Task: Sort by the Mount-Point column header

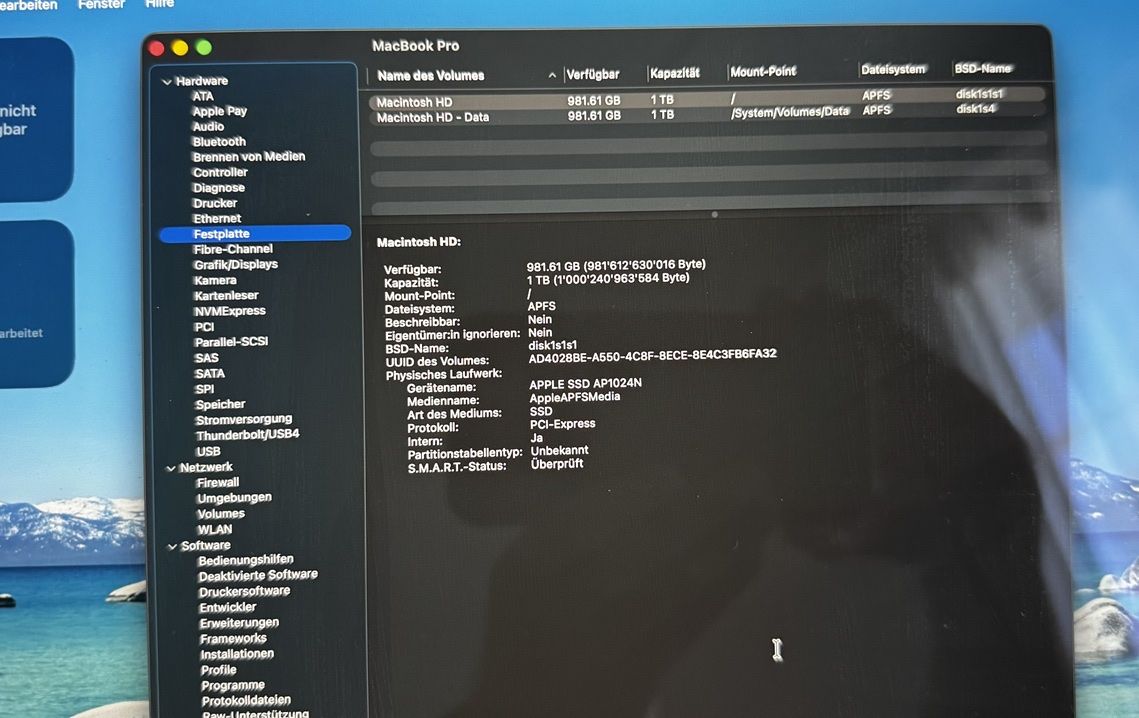Action: click(763, 71)
